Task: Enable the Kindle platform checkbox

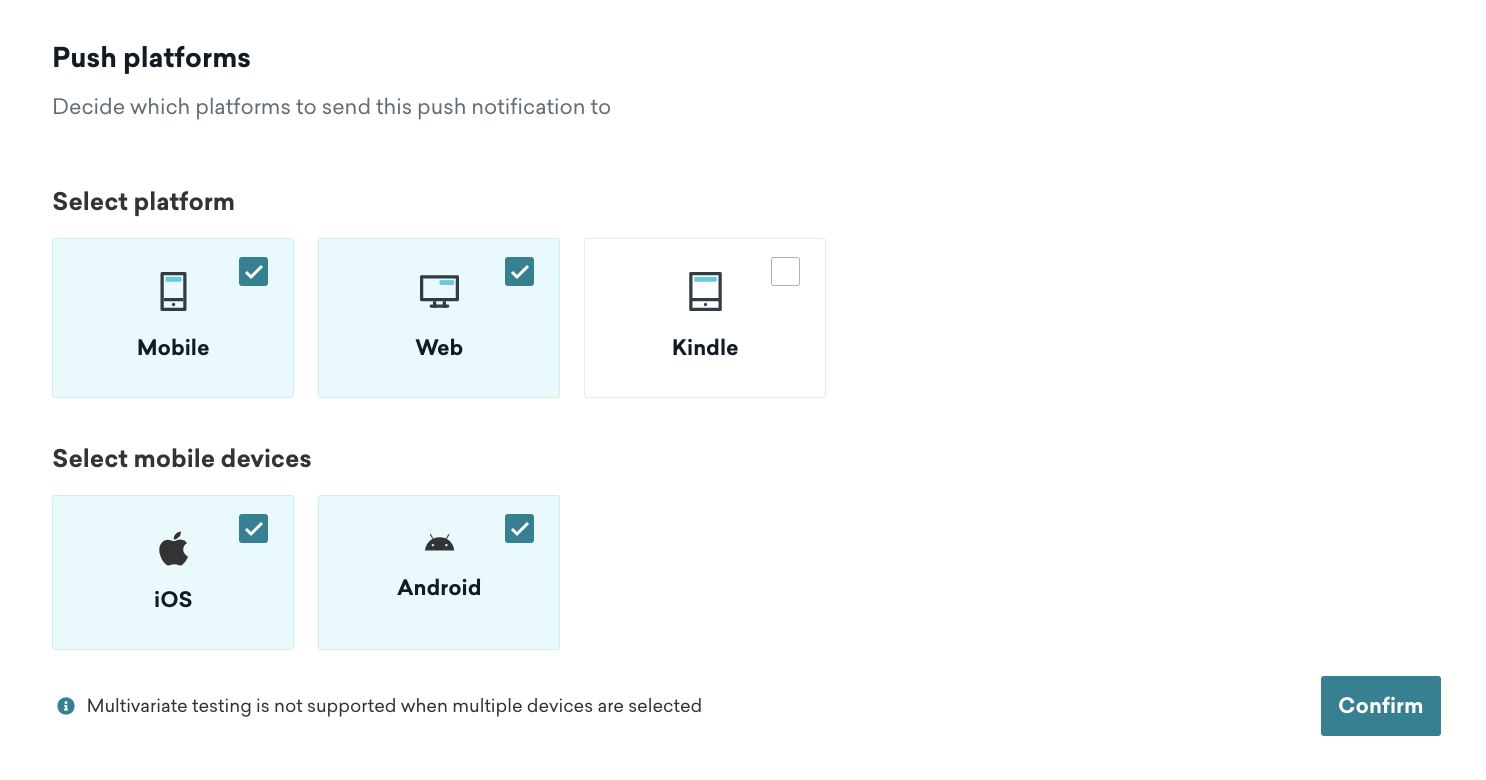Action: pyautogui.click(x=785, y=271)
